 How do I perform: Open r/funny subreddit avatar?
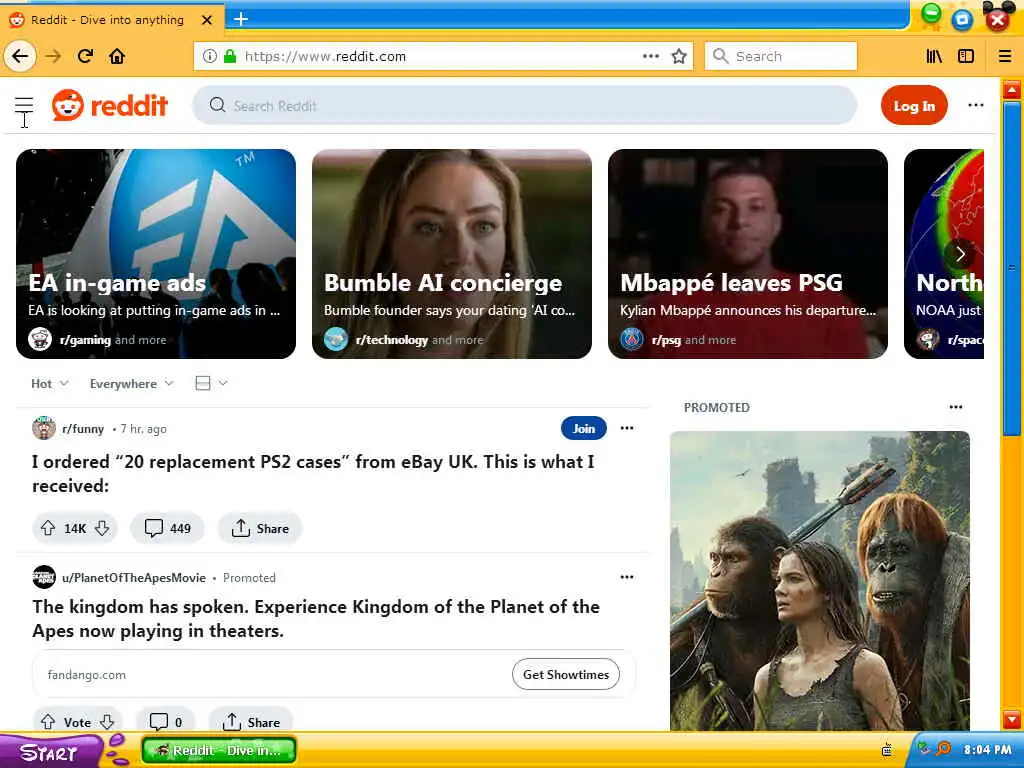tap(44, 428)
